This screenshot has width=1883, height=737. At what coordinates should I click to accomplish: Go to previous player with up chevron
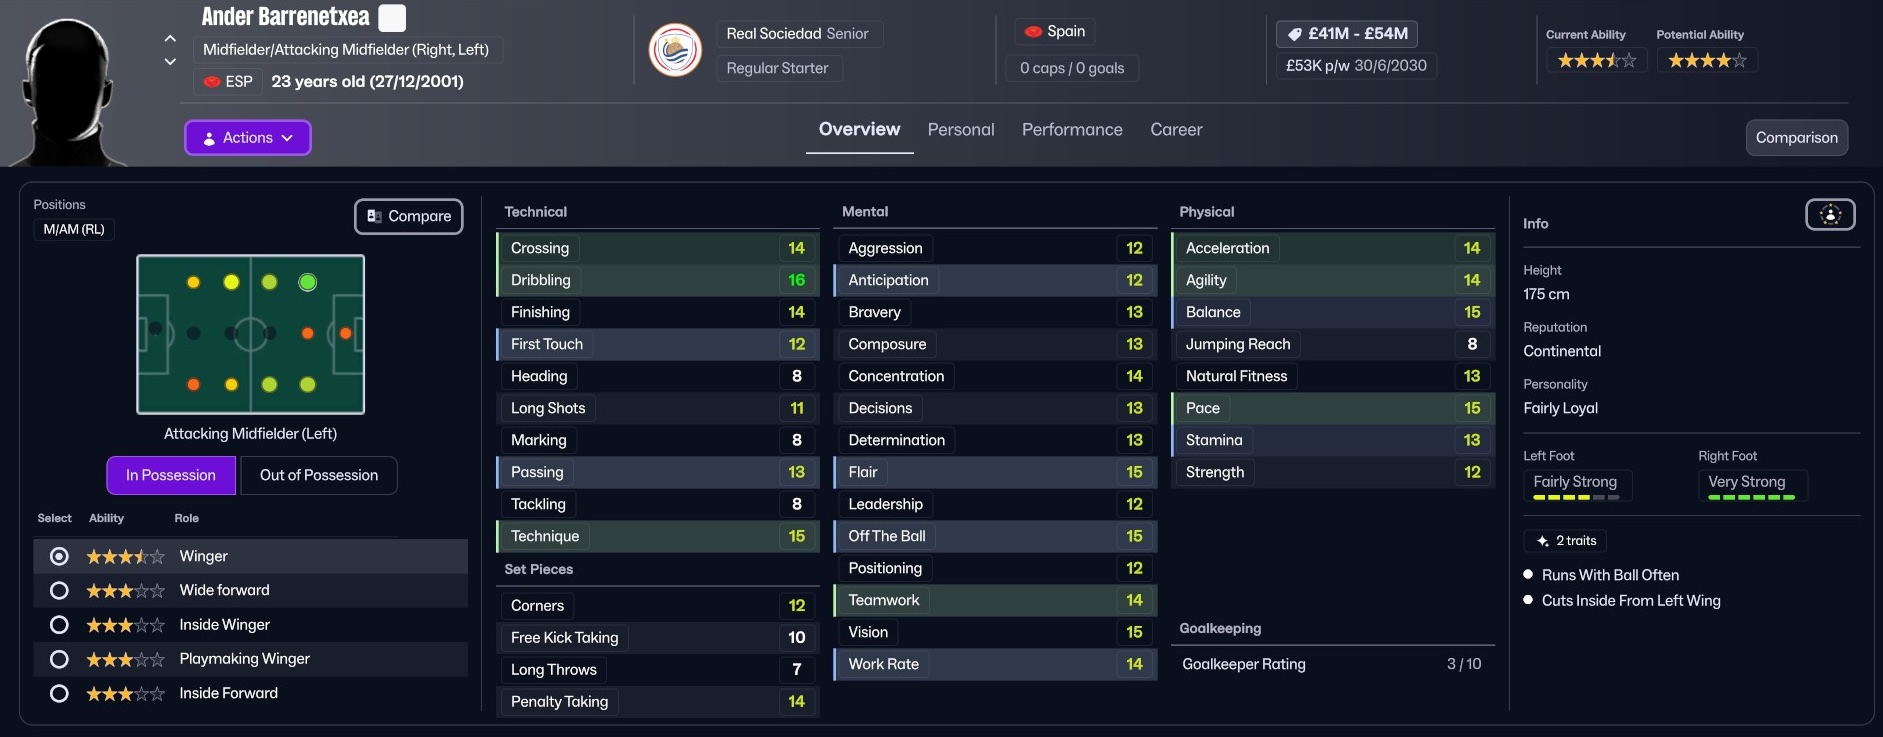[170, 39]
